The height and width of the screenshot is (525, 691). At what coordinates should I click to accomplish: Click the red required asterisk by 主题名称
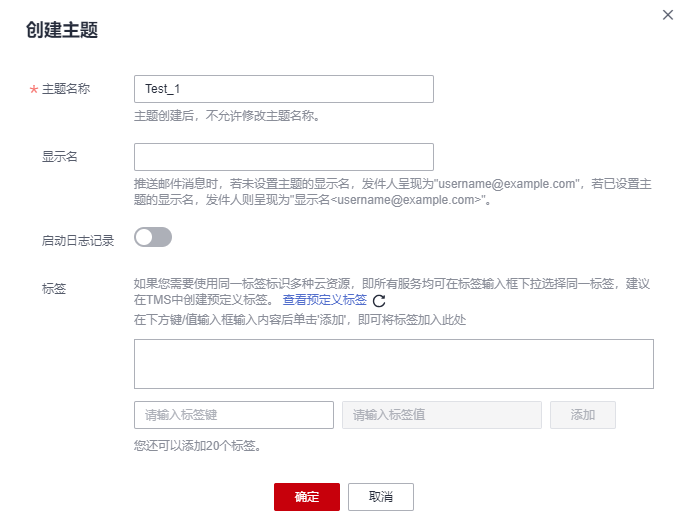pyautogui.click(x=33, y=90)
